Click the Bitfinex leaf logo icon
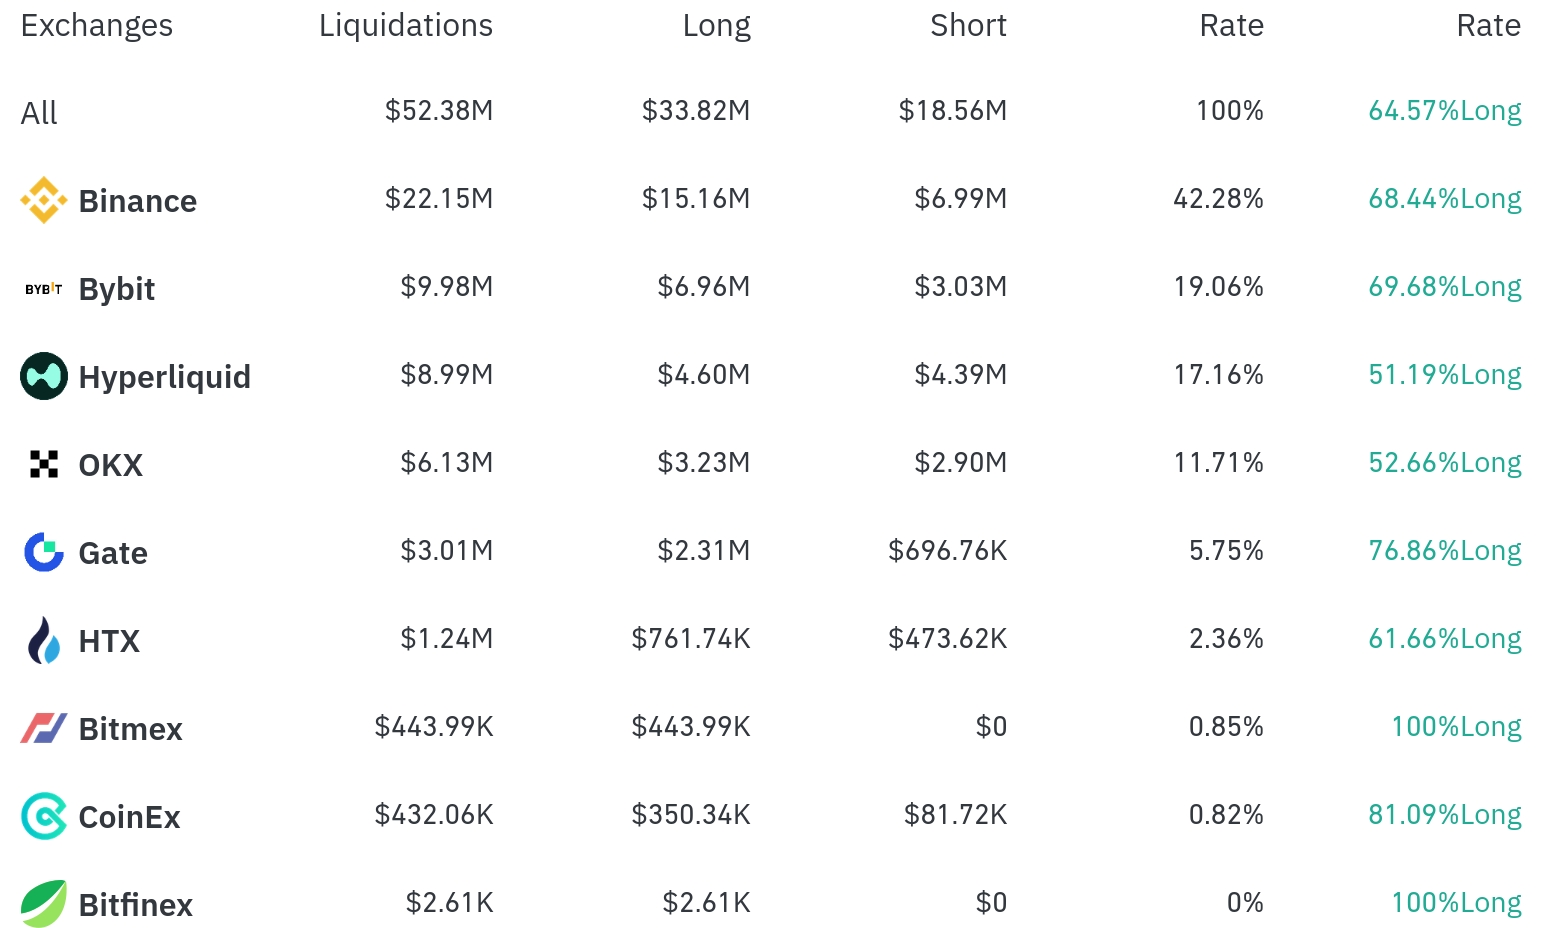 (44, 904)
